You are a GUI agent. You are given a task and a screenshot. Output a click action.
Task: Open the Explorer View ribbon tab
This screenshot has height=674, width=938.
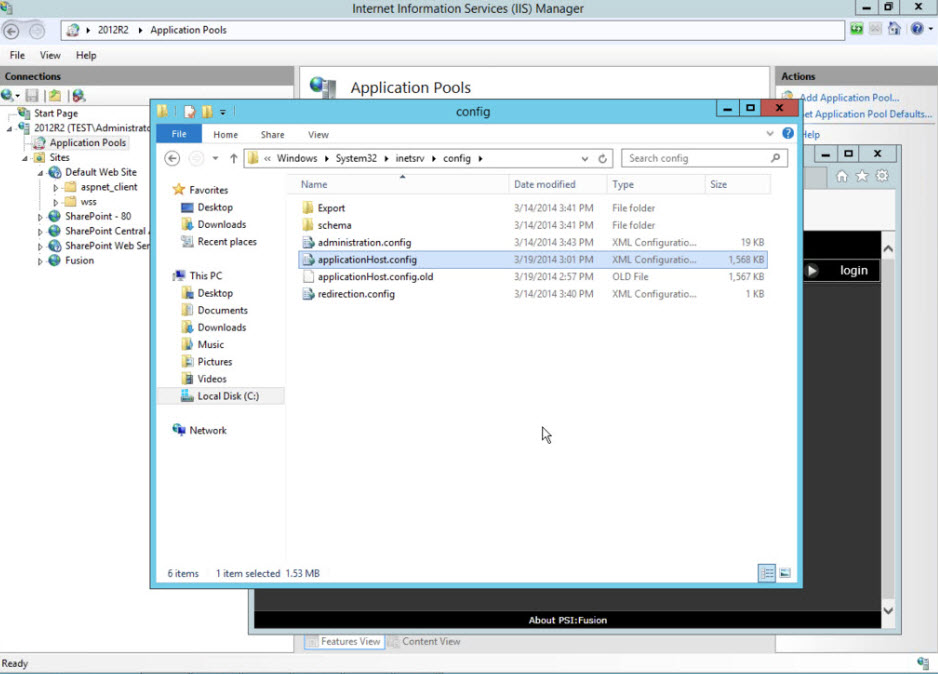318,135
